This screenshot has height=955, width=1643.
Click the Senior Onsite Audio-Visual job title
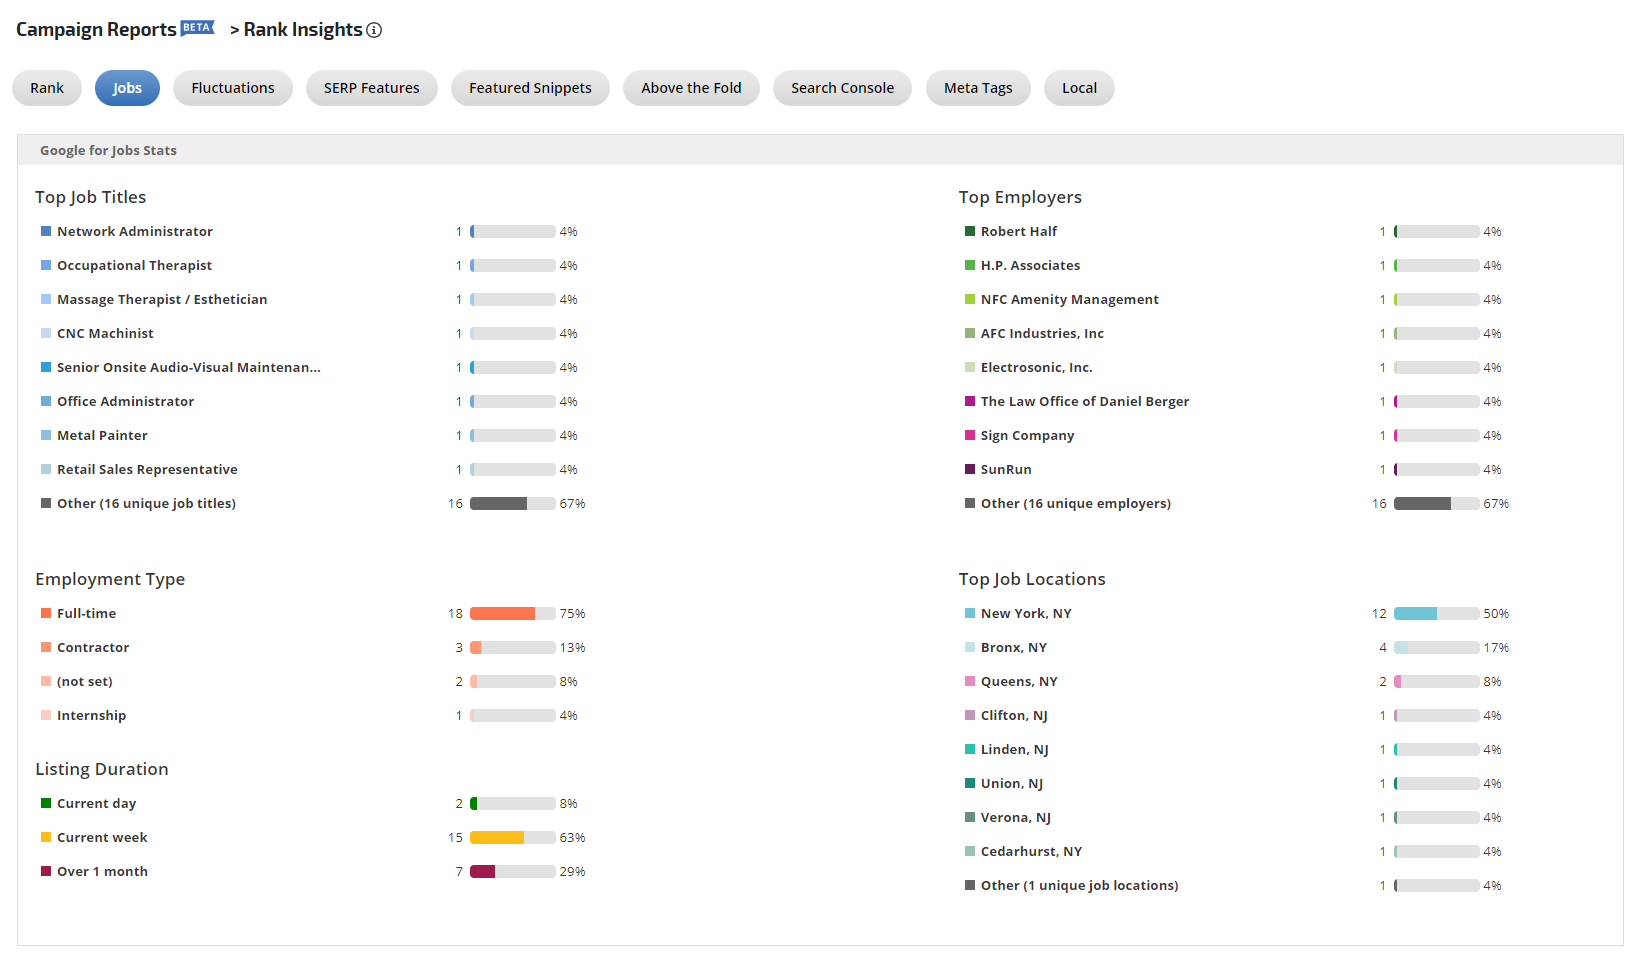point(188,367)
